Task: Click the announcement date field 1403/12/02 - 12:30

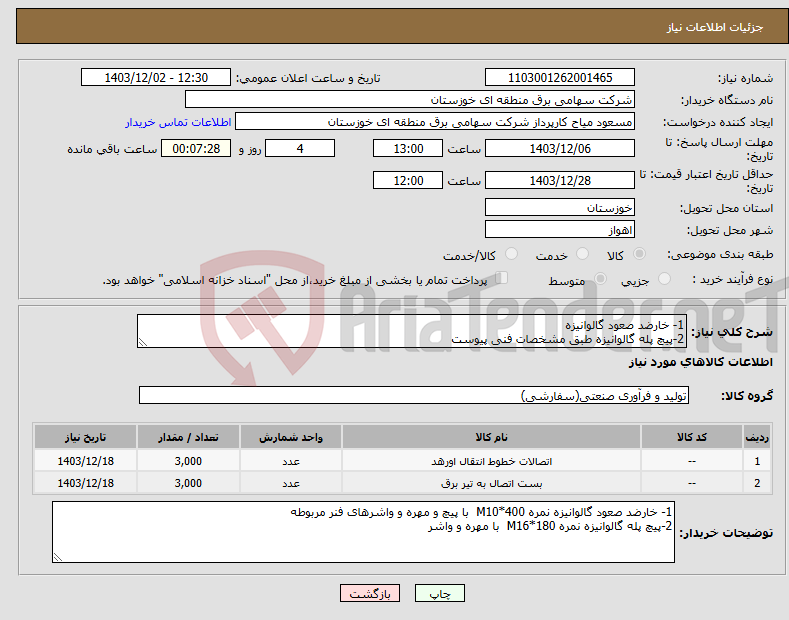Action: click(x=156, y=78)
